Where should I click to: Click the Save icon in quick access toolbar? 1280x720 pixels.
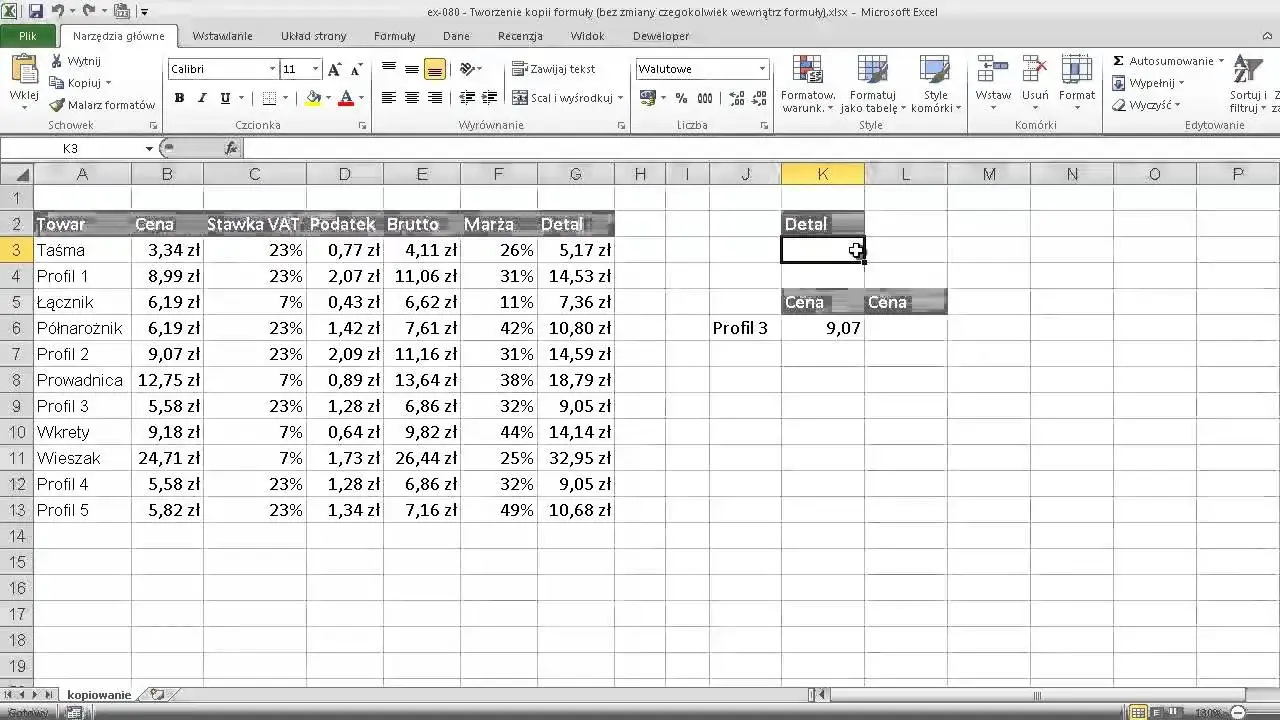(x=36, y=12)
